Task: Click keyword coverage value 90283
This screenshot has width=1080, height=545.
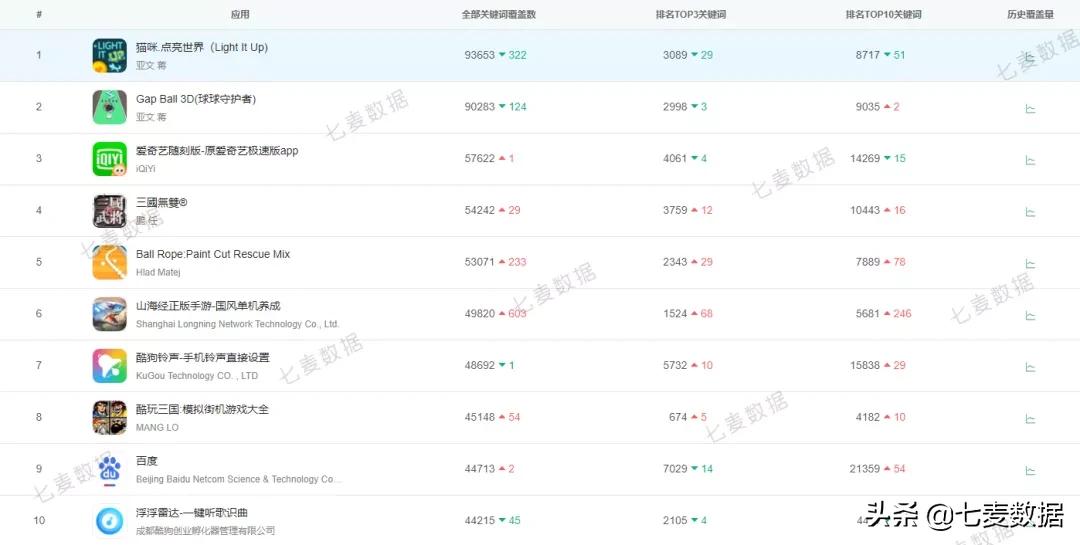Action: click(x=479, y=107)
